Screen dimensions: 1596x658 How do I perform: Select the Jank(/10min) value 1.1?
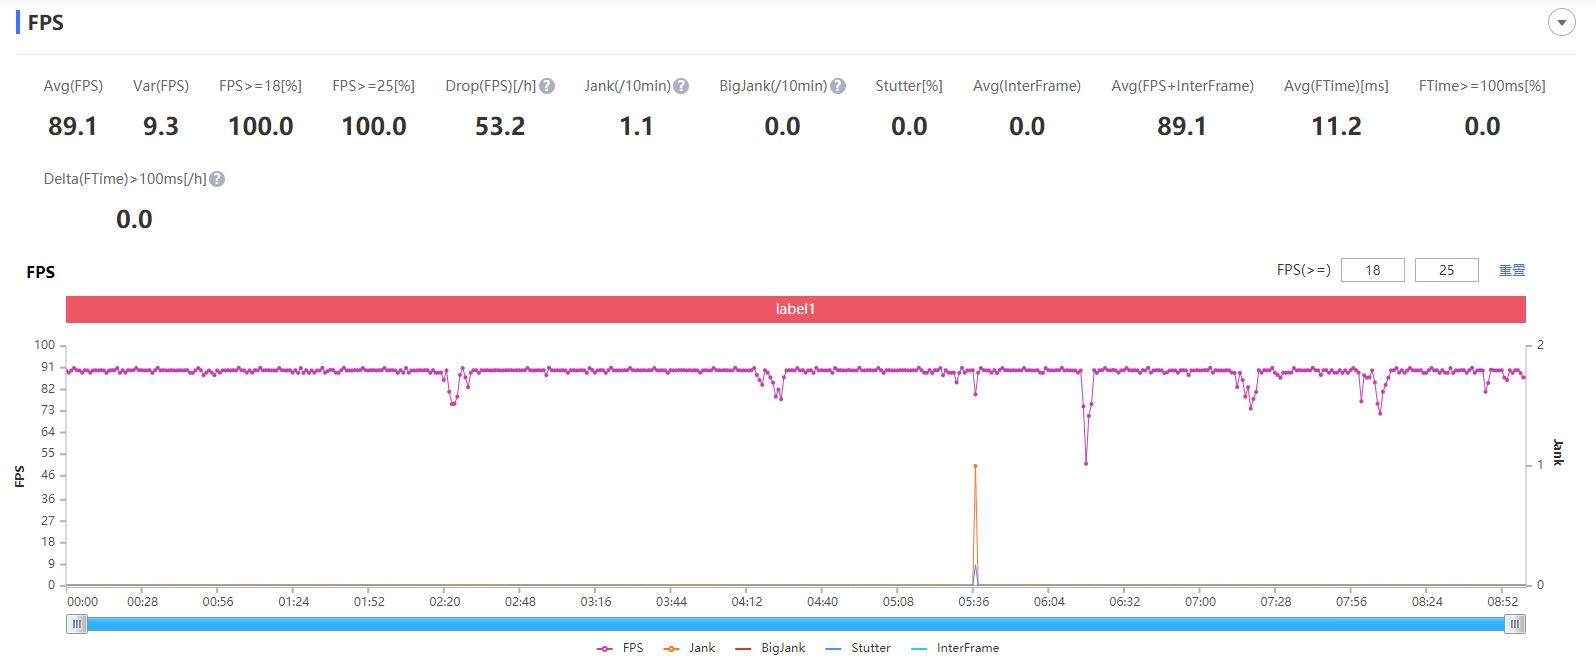636,126
